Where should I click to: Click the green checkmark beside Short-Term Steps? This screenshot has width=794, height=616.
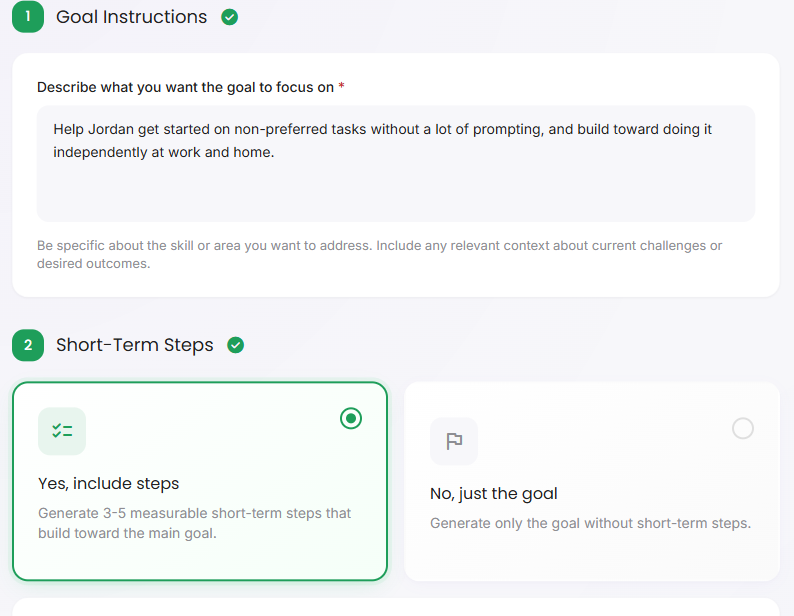[x=235, y=345]
